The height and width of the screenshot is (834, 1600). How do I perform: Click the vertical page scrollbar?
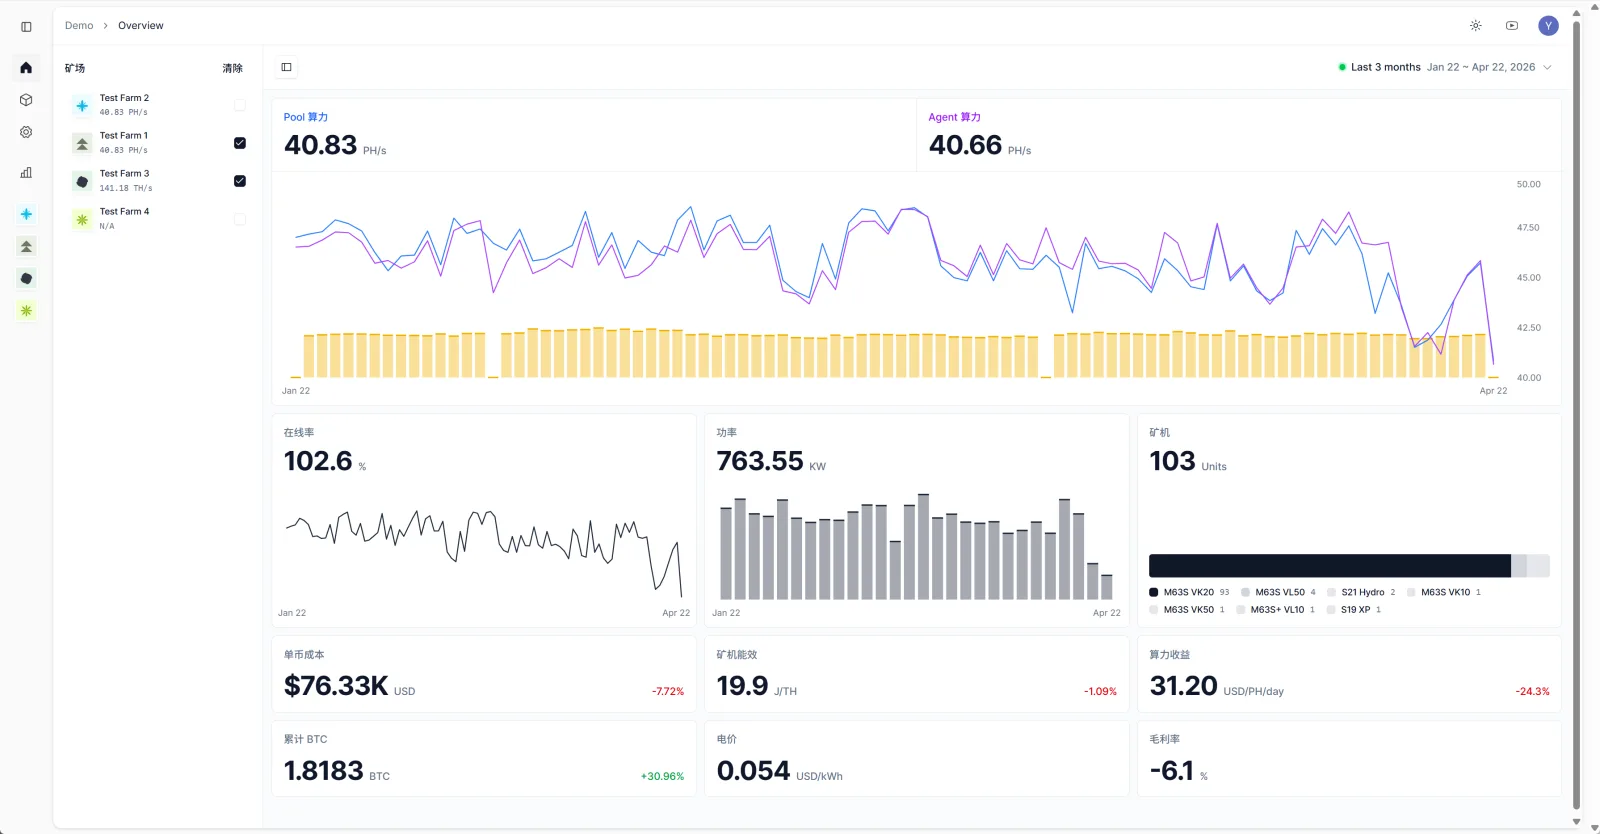click(x=1577, y=415)
